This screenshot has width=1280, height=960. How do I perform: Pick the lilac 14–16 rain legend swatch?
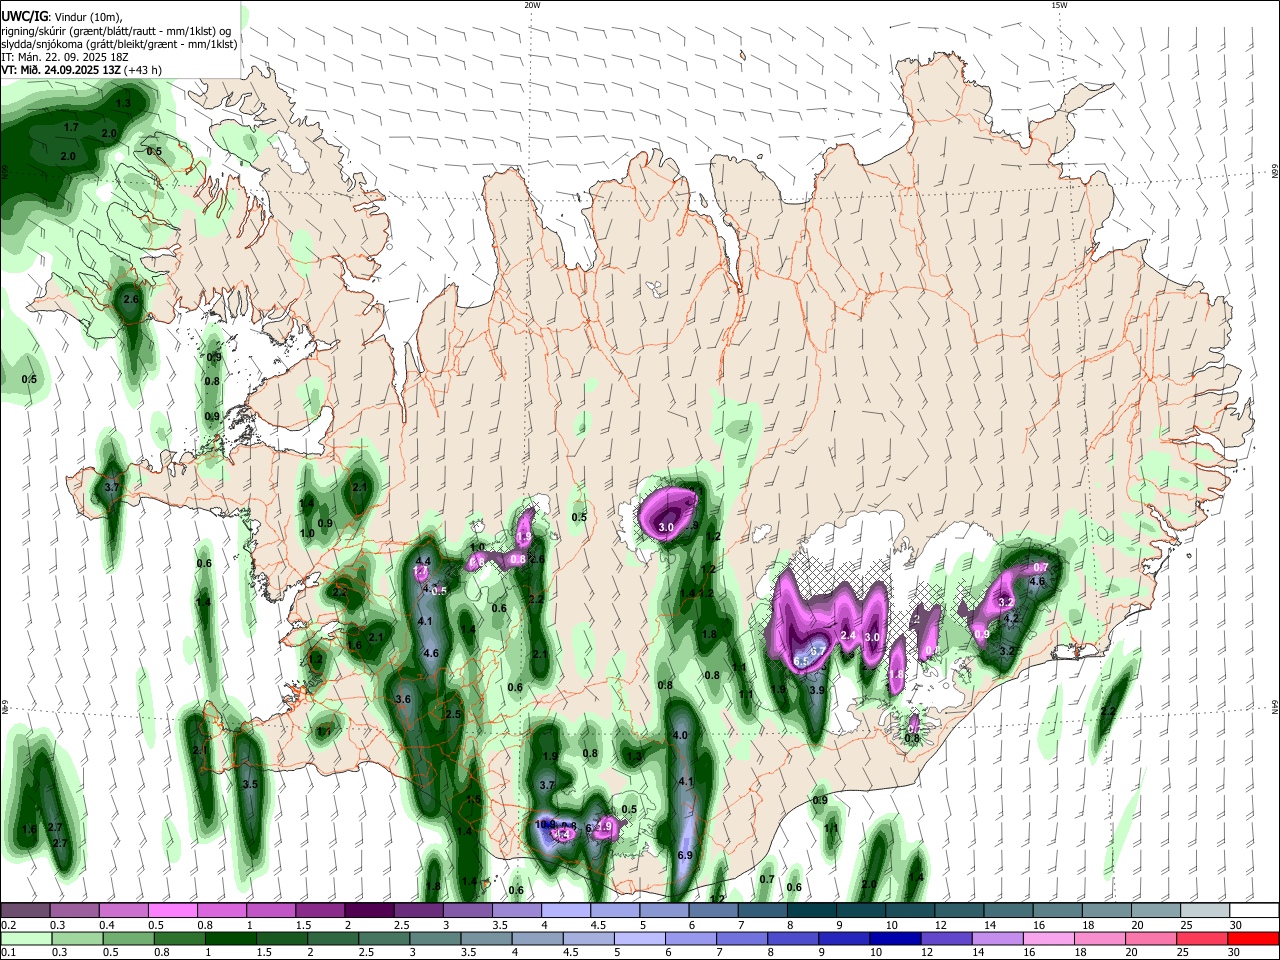998,938
